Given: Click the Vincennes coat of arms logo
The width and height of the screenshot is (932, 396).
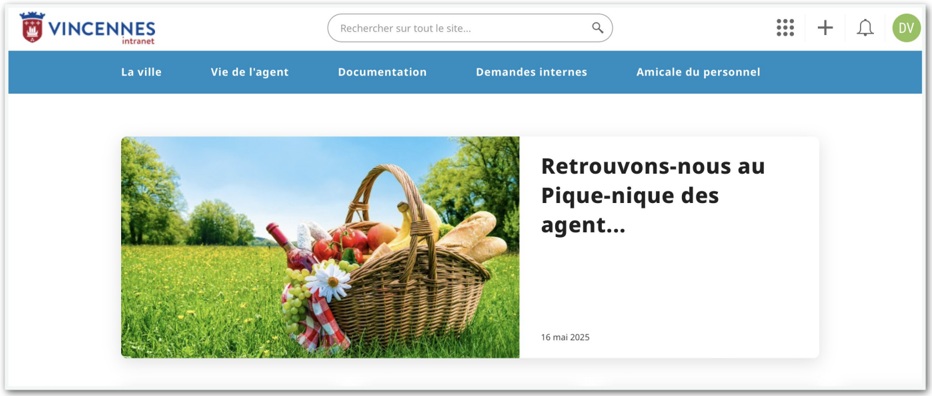Looking at the screenshot, I should coord(32,27).
